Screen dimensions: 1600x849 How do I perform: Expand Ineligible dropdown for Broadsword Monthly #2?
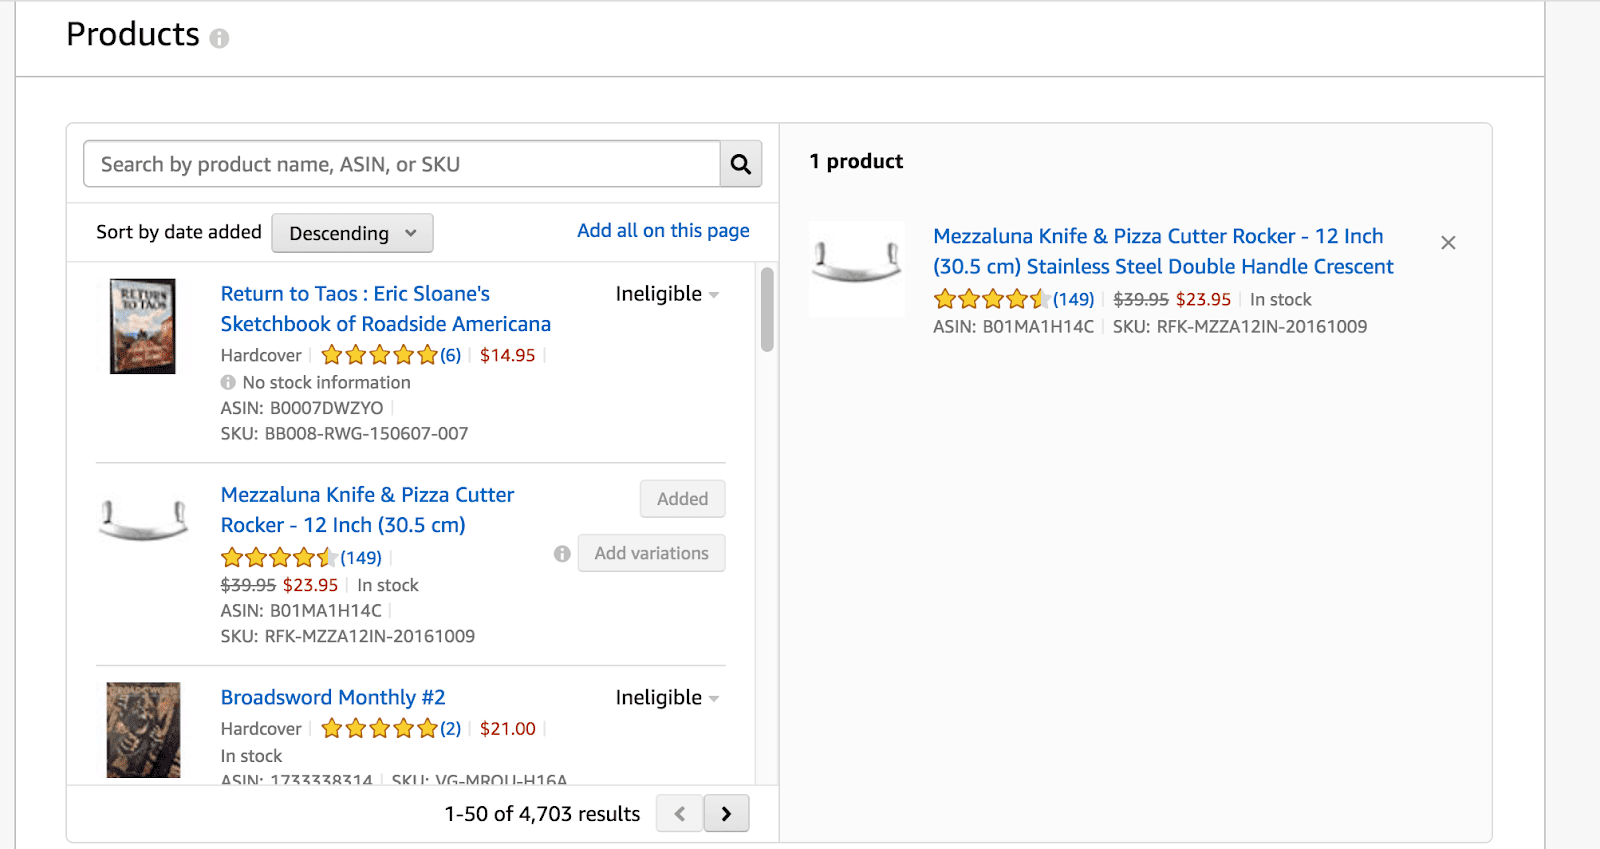coord(667,698)
